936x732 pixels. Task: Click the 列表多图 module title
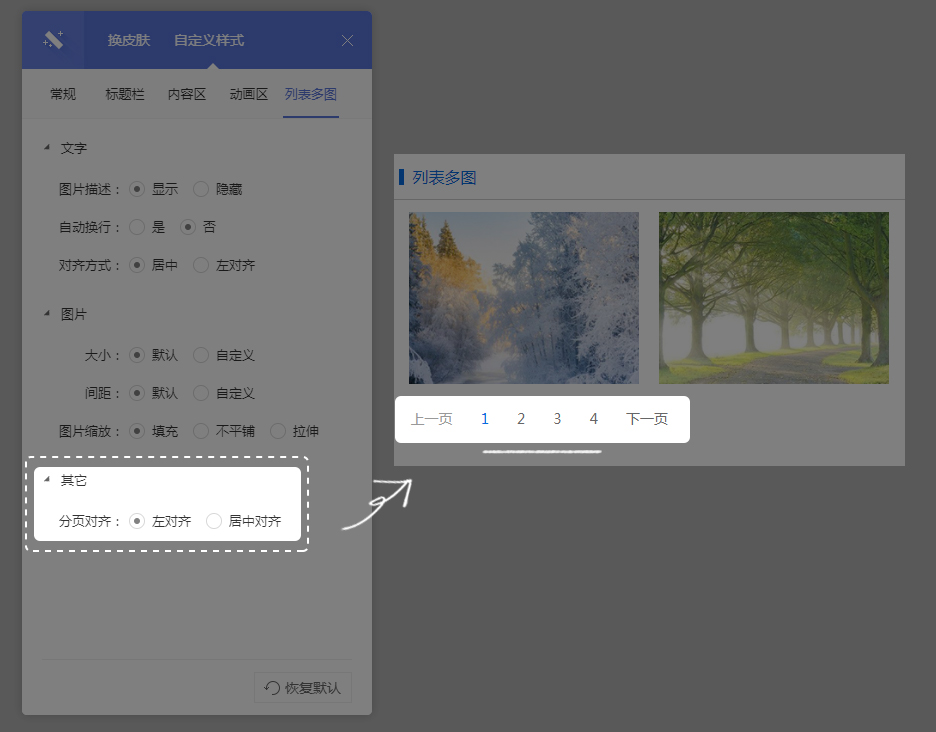444,177
